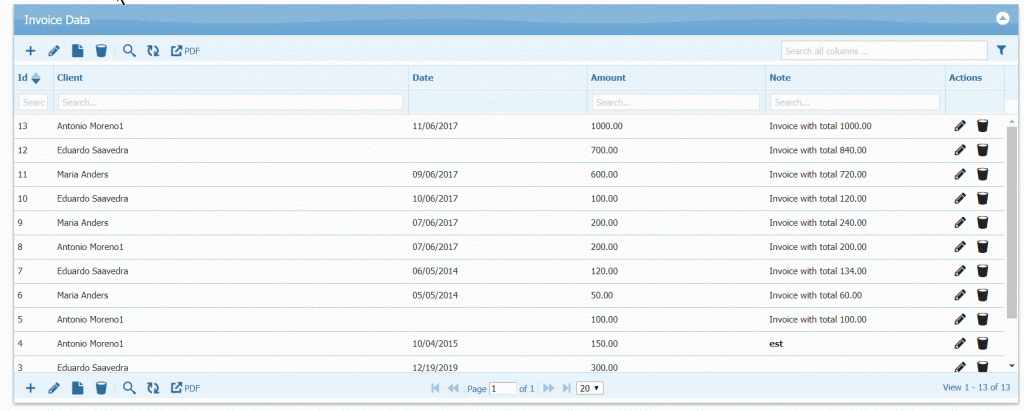The image size is (1024, 411).
Task: Click the filter funnel icon
Action: (x=1002, y=49)
